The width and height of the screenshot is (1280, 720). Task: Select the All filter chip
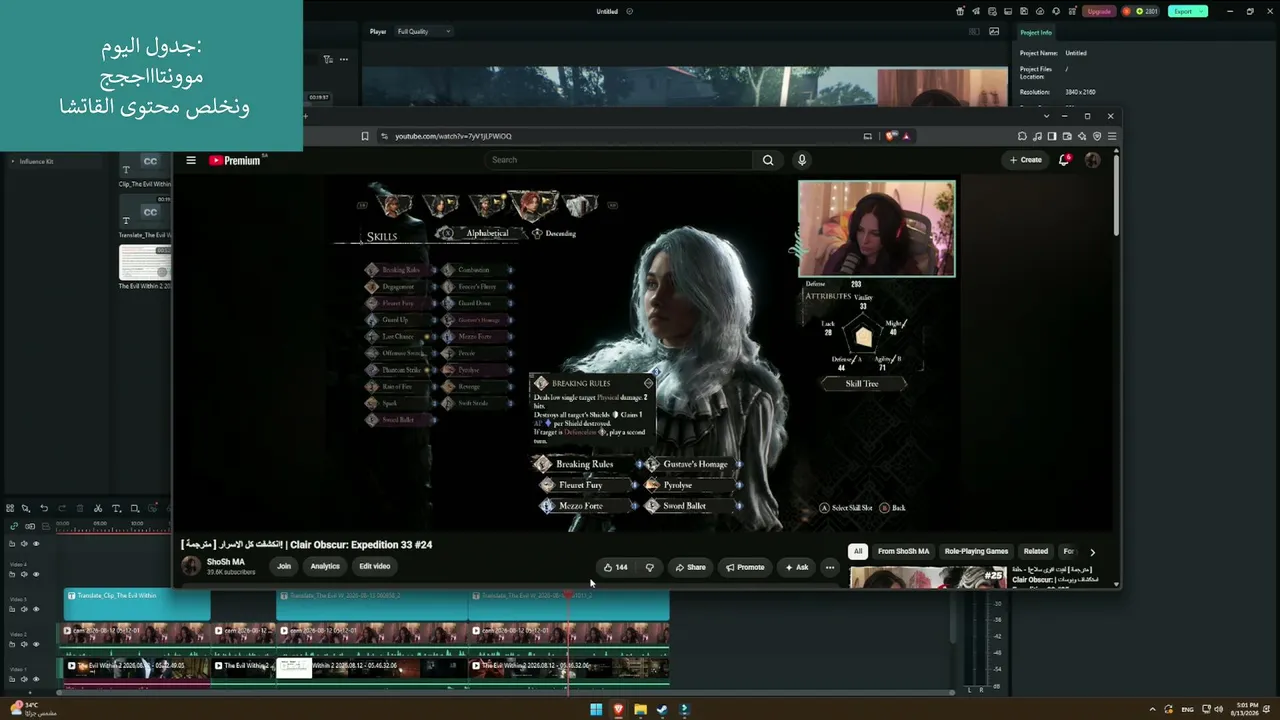click(857, 551)
